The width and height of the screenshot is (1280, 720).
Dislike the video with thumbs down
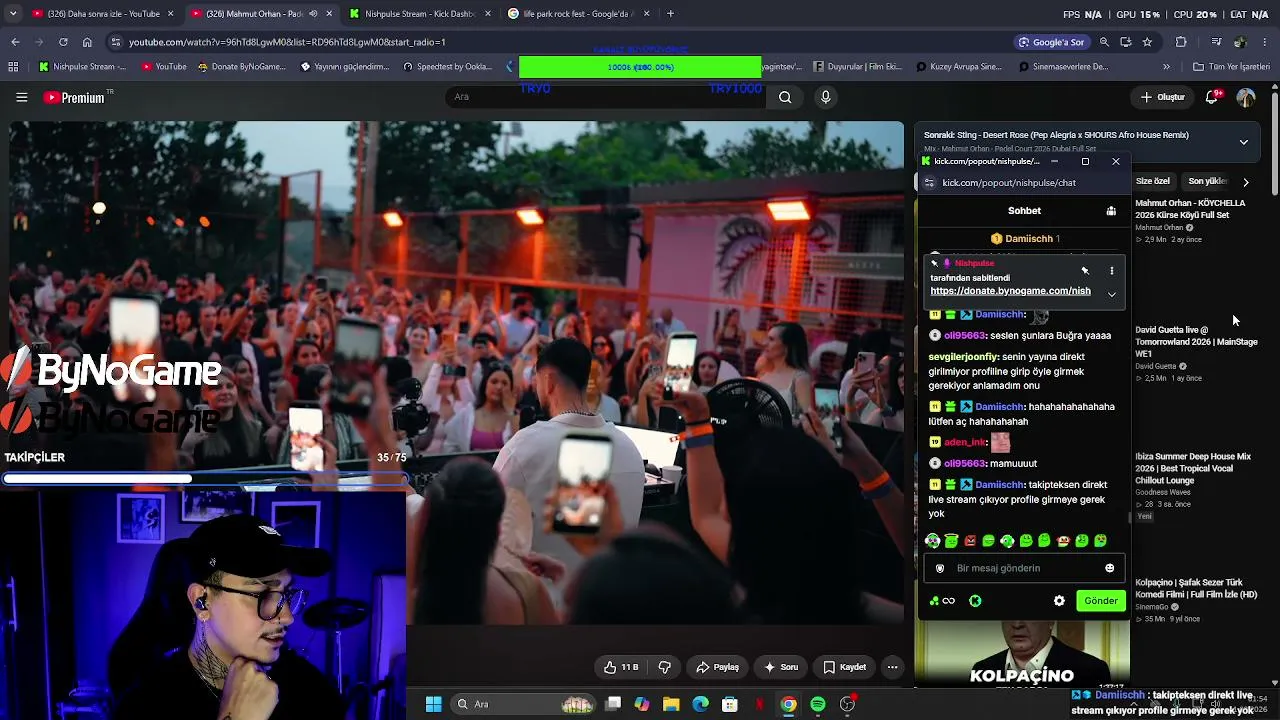click(x=664, y=667)
